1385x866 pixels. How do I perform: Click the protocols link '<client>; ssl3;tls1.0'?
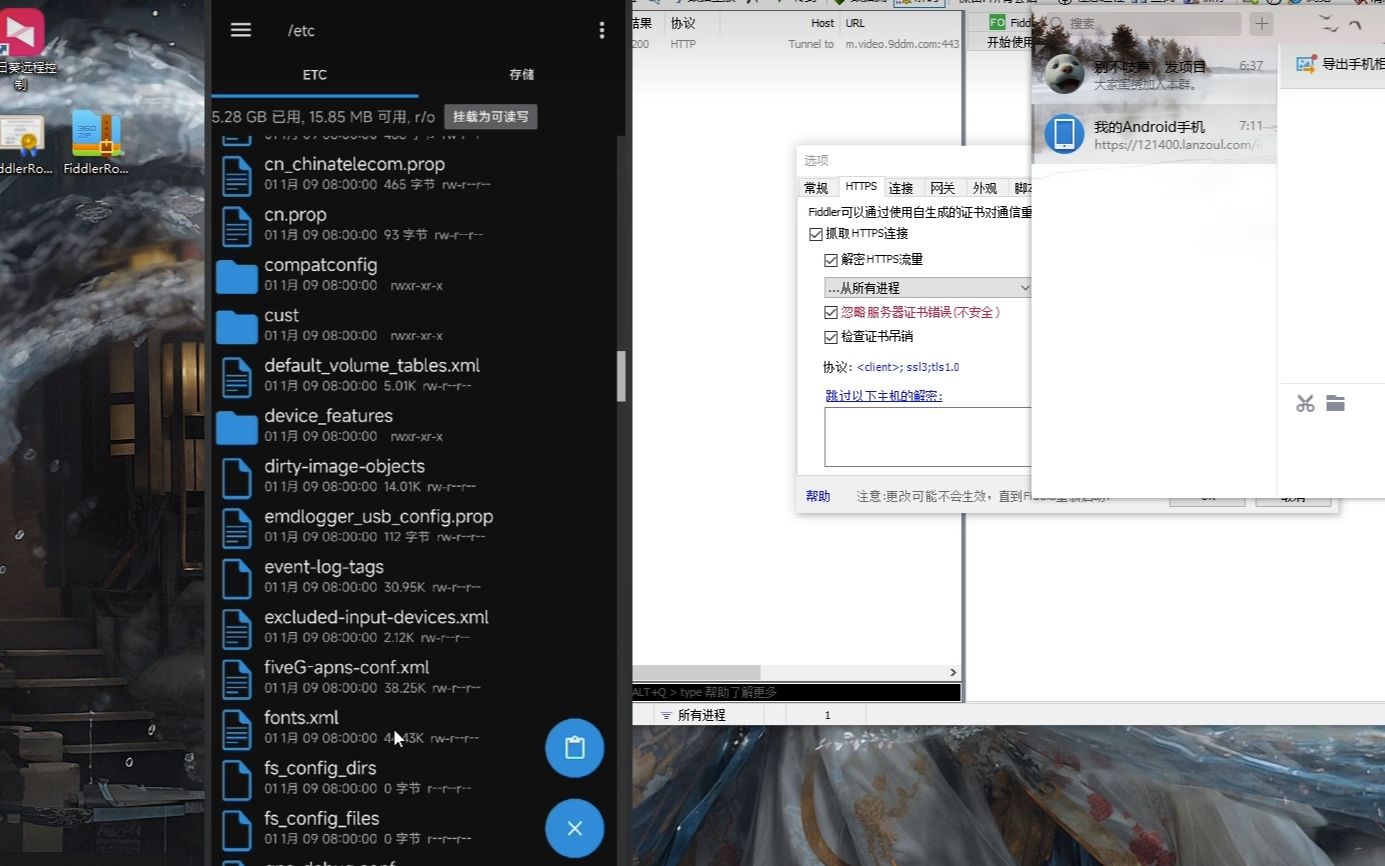(908, 367)
